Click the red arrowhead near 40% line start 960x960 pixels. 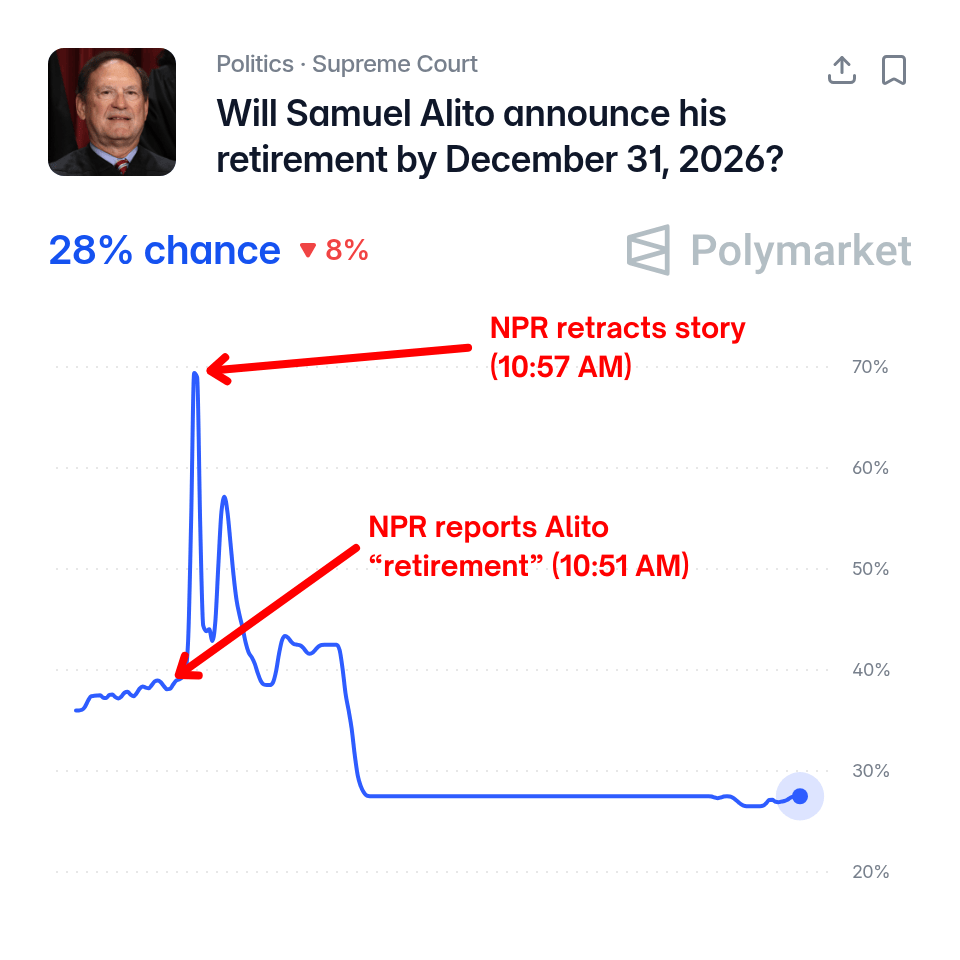[187, 667]
